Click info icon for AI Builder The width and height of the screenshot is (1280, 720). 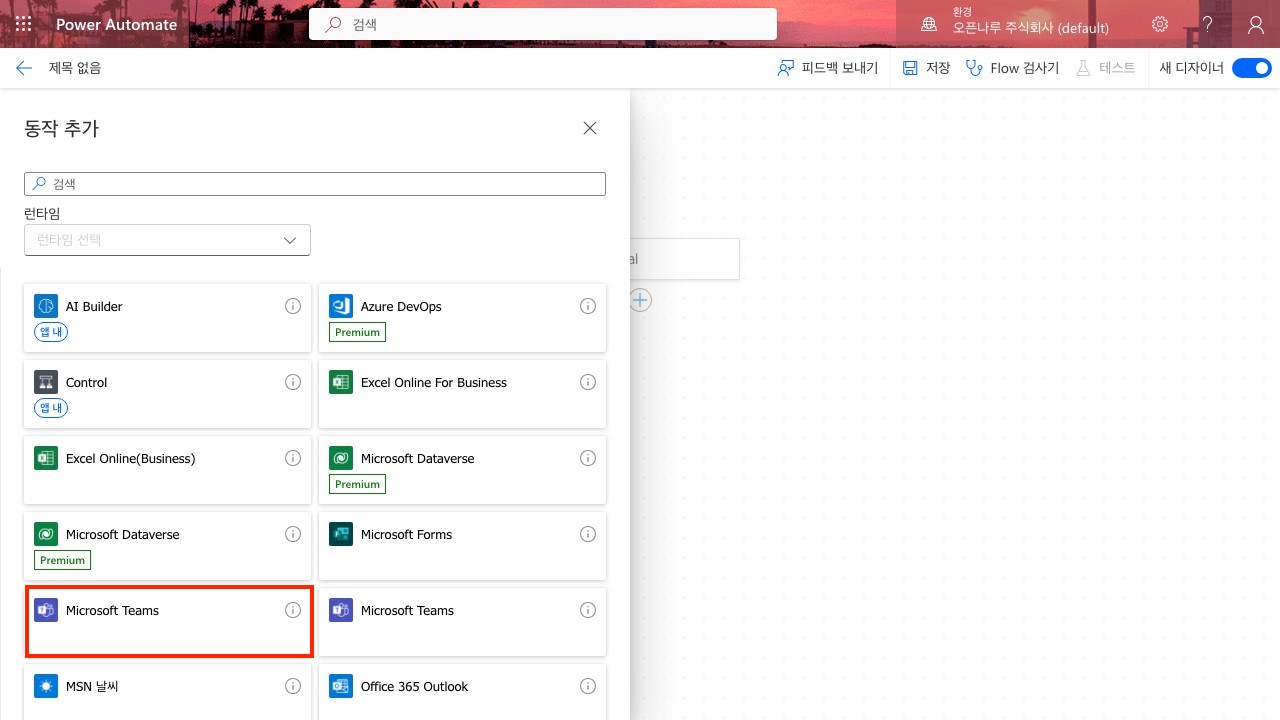click(293, 306)
